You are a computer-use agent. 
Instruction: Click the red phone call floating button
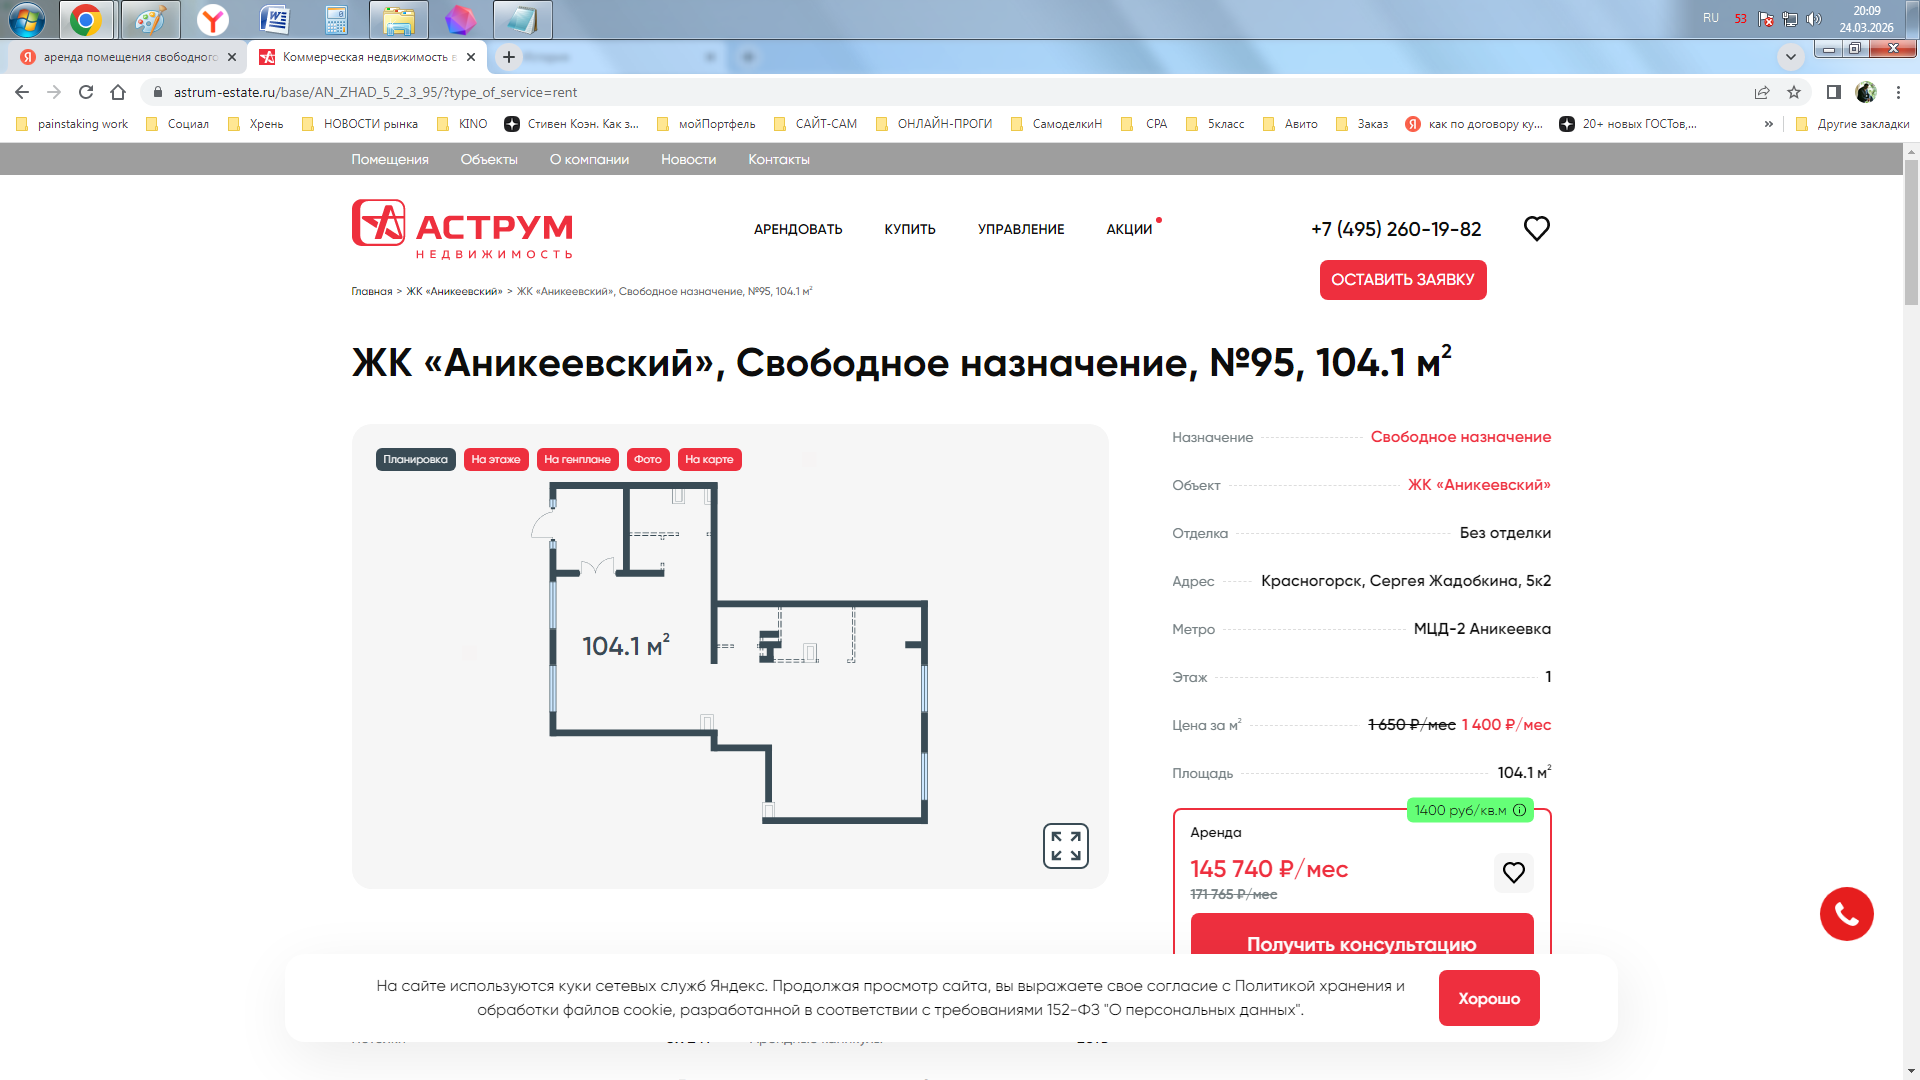point(1846,914)
